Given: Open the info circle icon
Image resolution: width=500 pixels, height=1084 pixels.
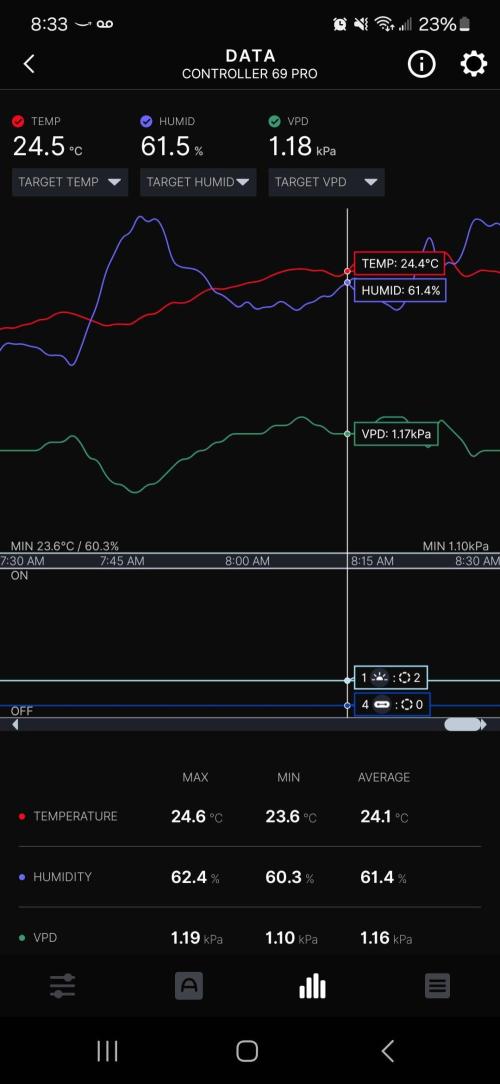Looking at the screenshot, I should 421,64.
